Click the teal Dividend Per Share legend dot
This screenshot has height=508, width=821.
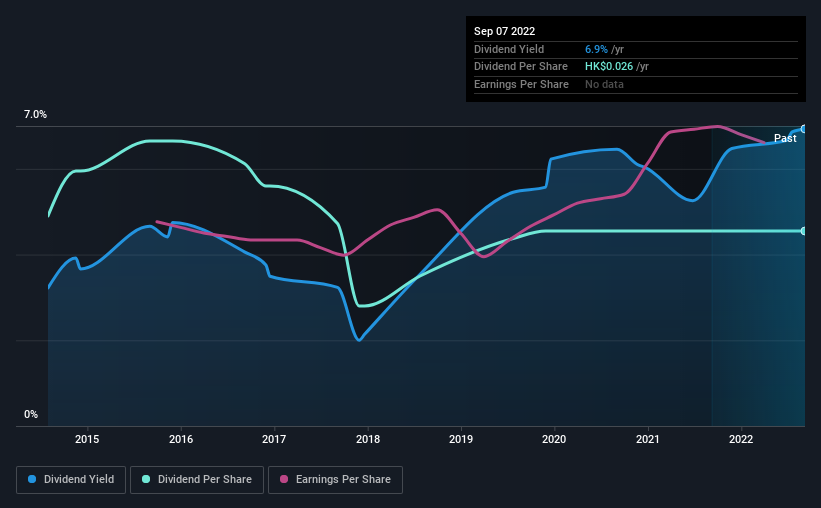tap(146, 479)
